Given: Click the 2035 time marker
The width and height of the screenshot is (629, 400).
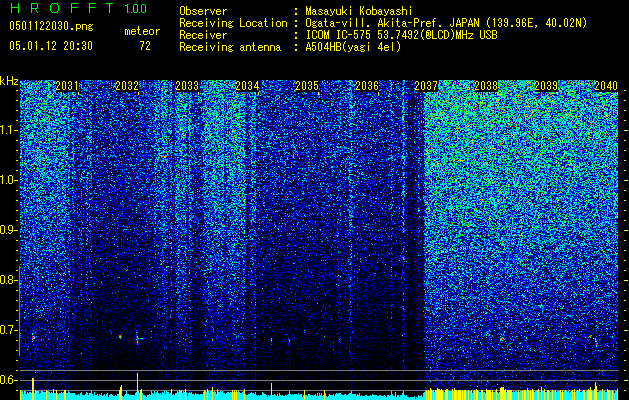Looking at the screenshot, I should [307, 86].
